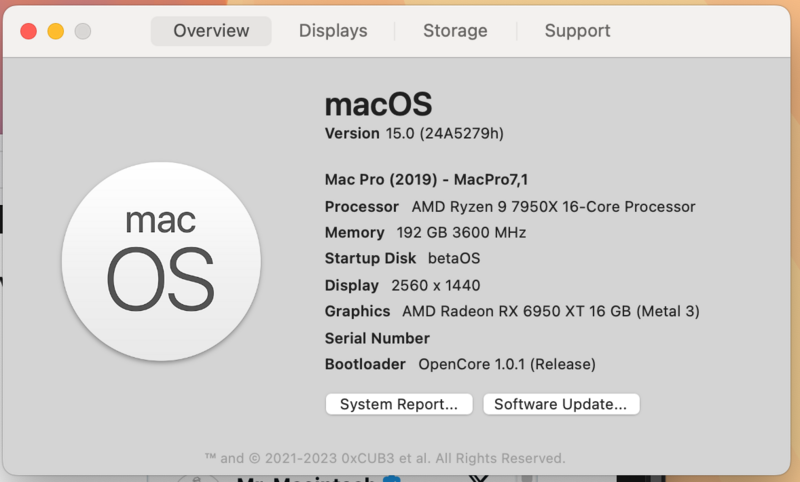Click OpenCore 1.0.1 (Release) bootloader value
The image size is (800, 482).
[x=507, y=364]
